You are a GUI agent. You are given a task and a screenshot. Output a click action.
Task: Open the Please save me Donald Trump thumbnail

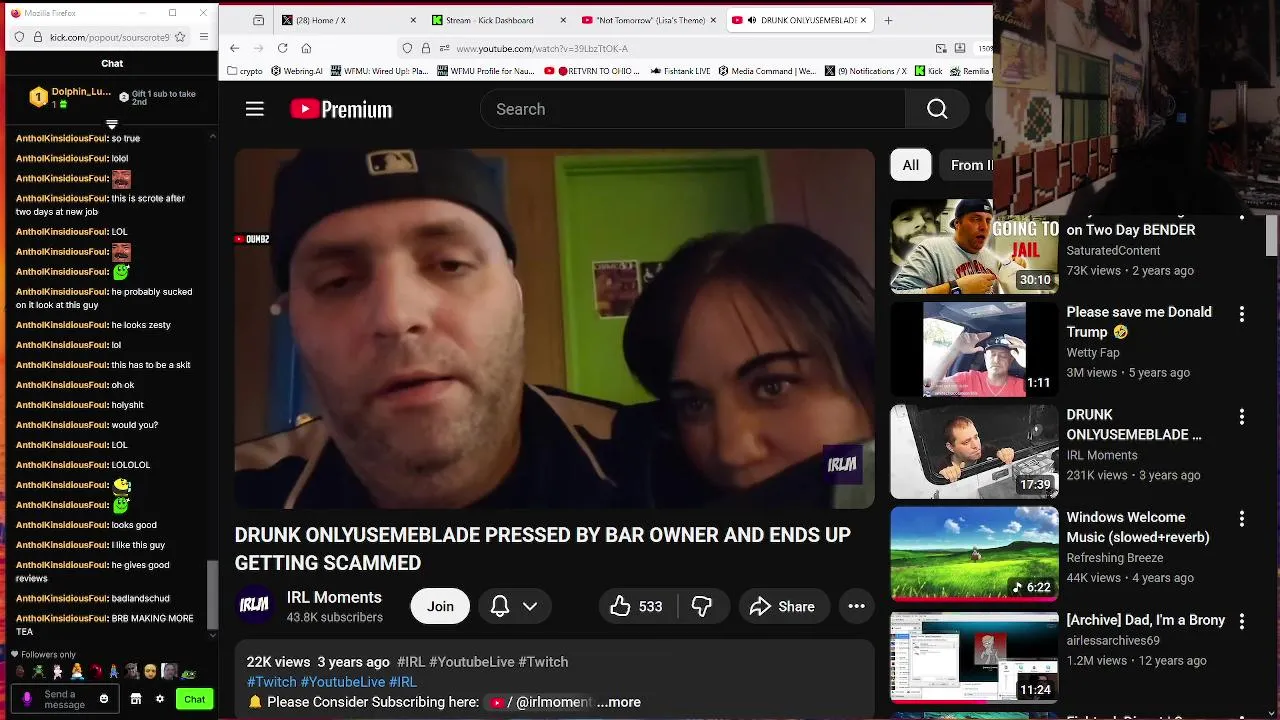pos(974,349)
